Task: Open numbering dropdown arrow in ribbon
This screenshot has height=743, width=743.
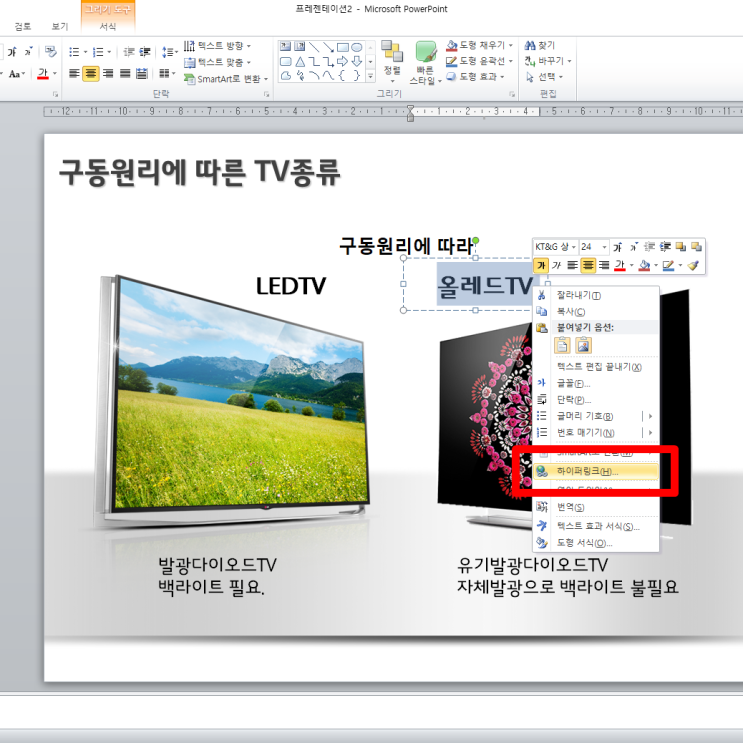Action: 109,52
